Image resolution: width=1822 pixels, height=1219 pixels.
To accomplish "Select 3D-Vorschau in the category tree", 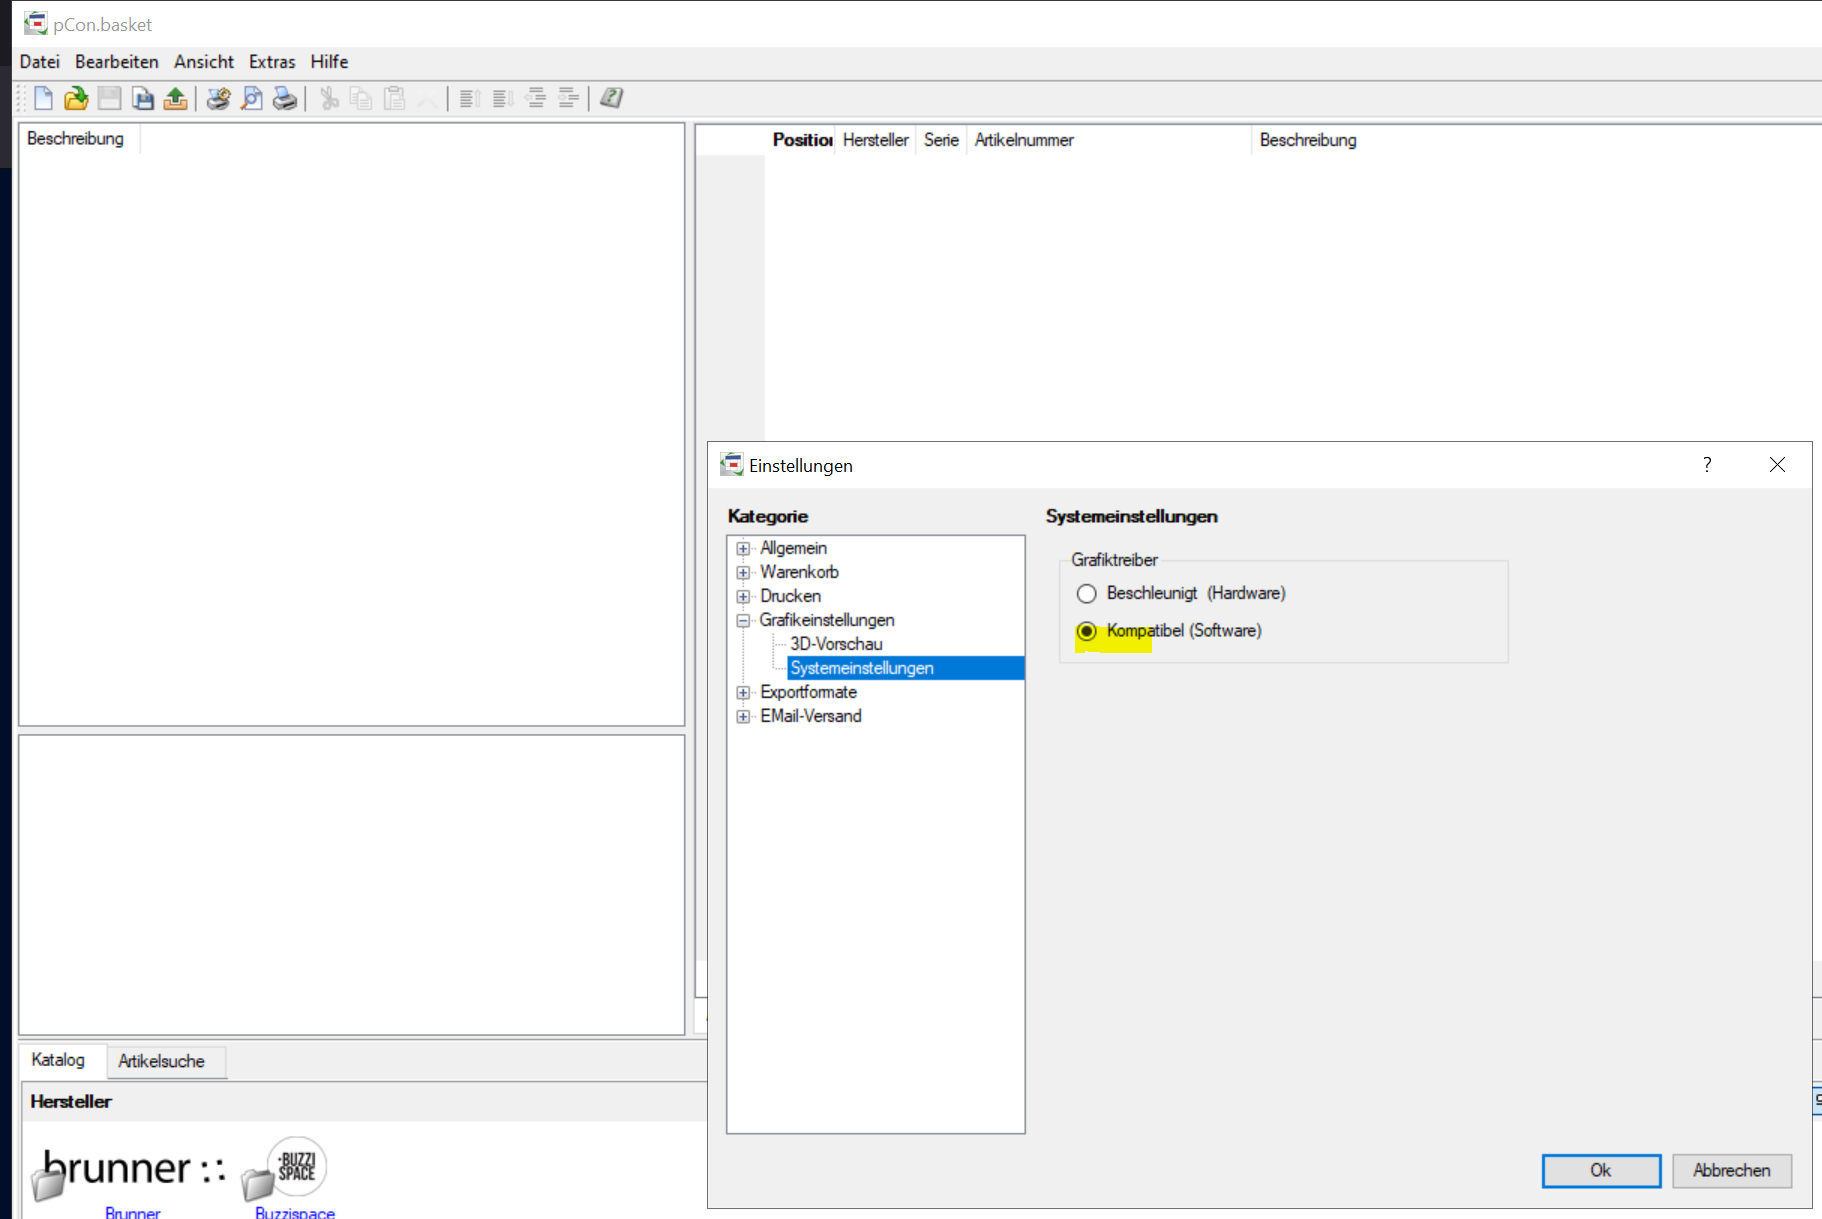I will click(x=836, y=644).
